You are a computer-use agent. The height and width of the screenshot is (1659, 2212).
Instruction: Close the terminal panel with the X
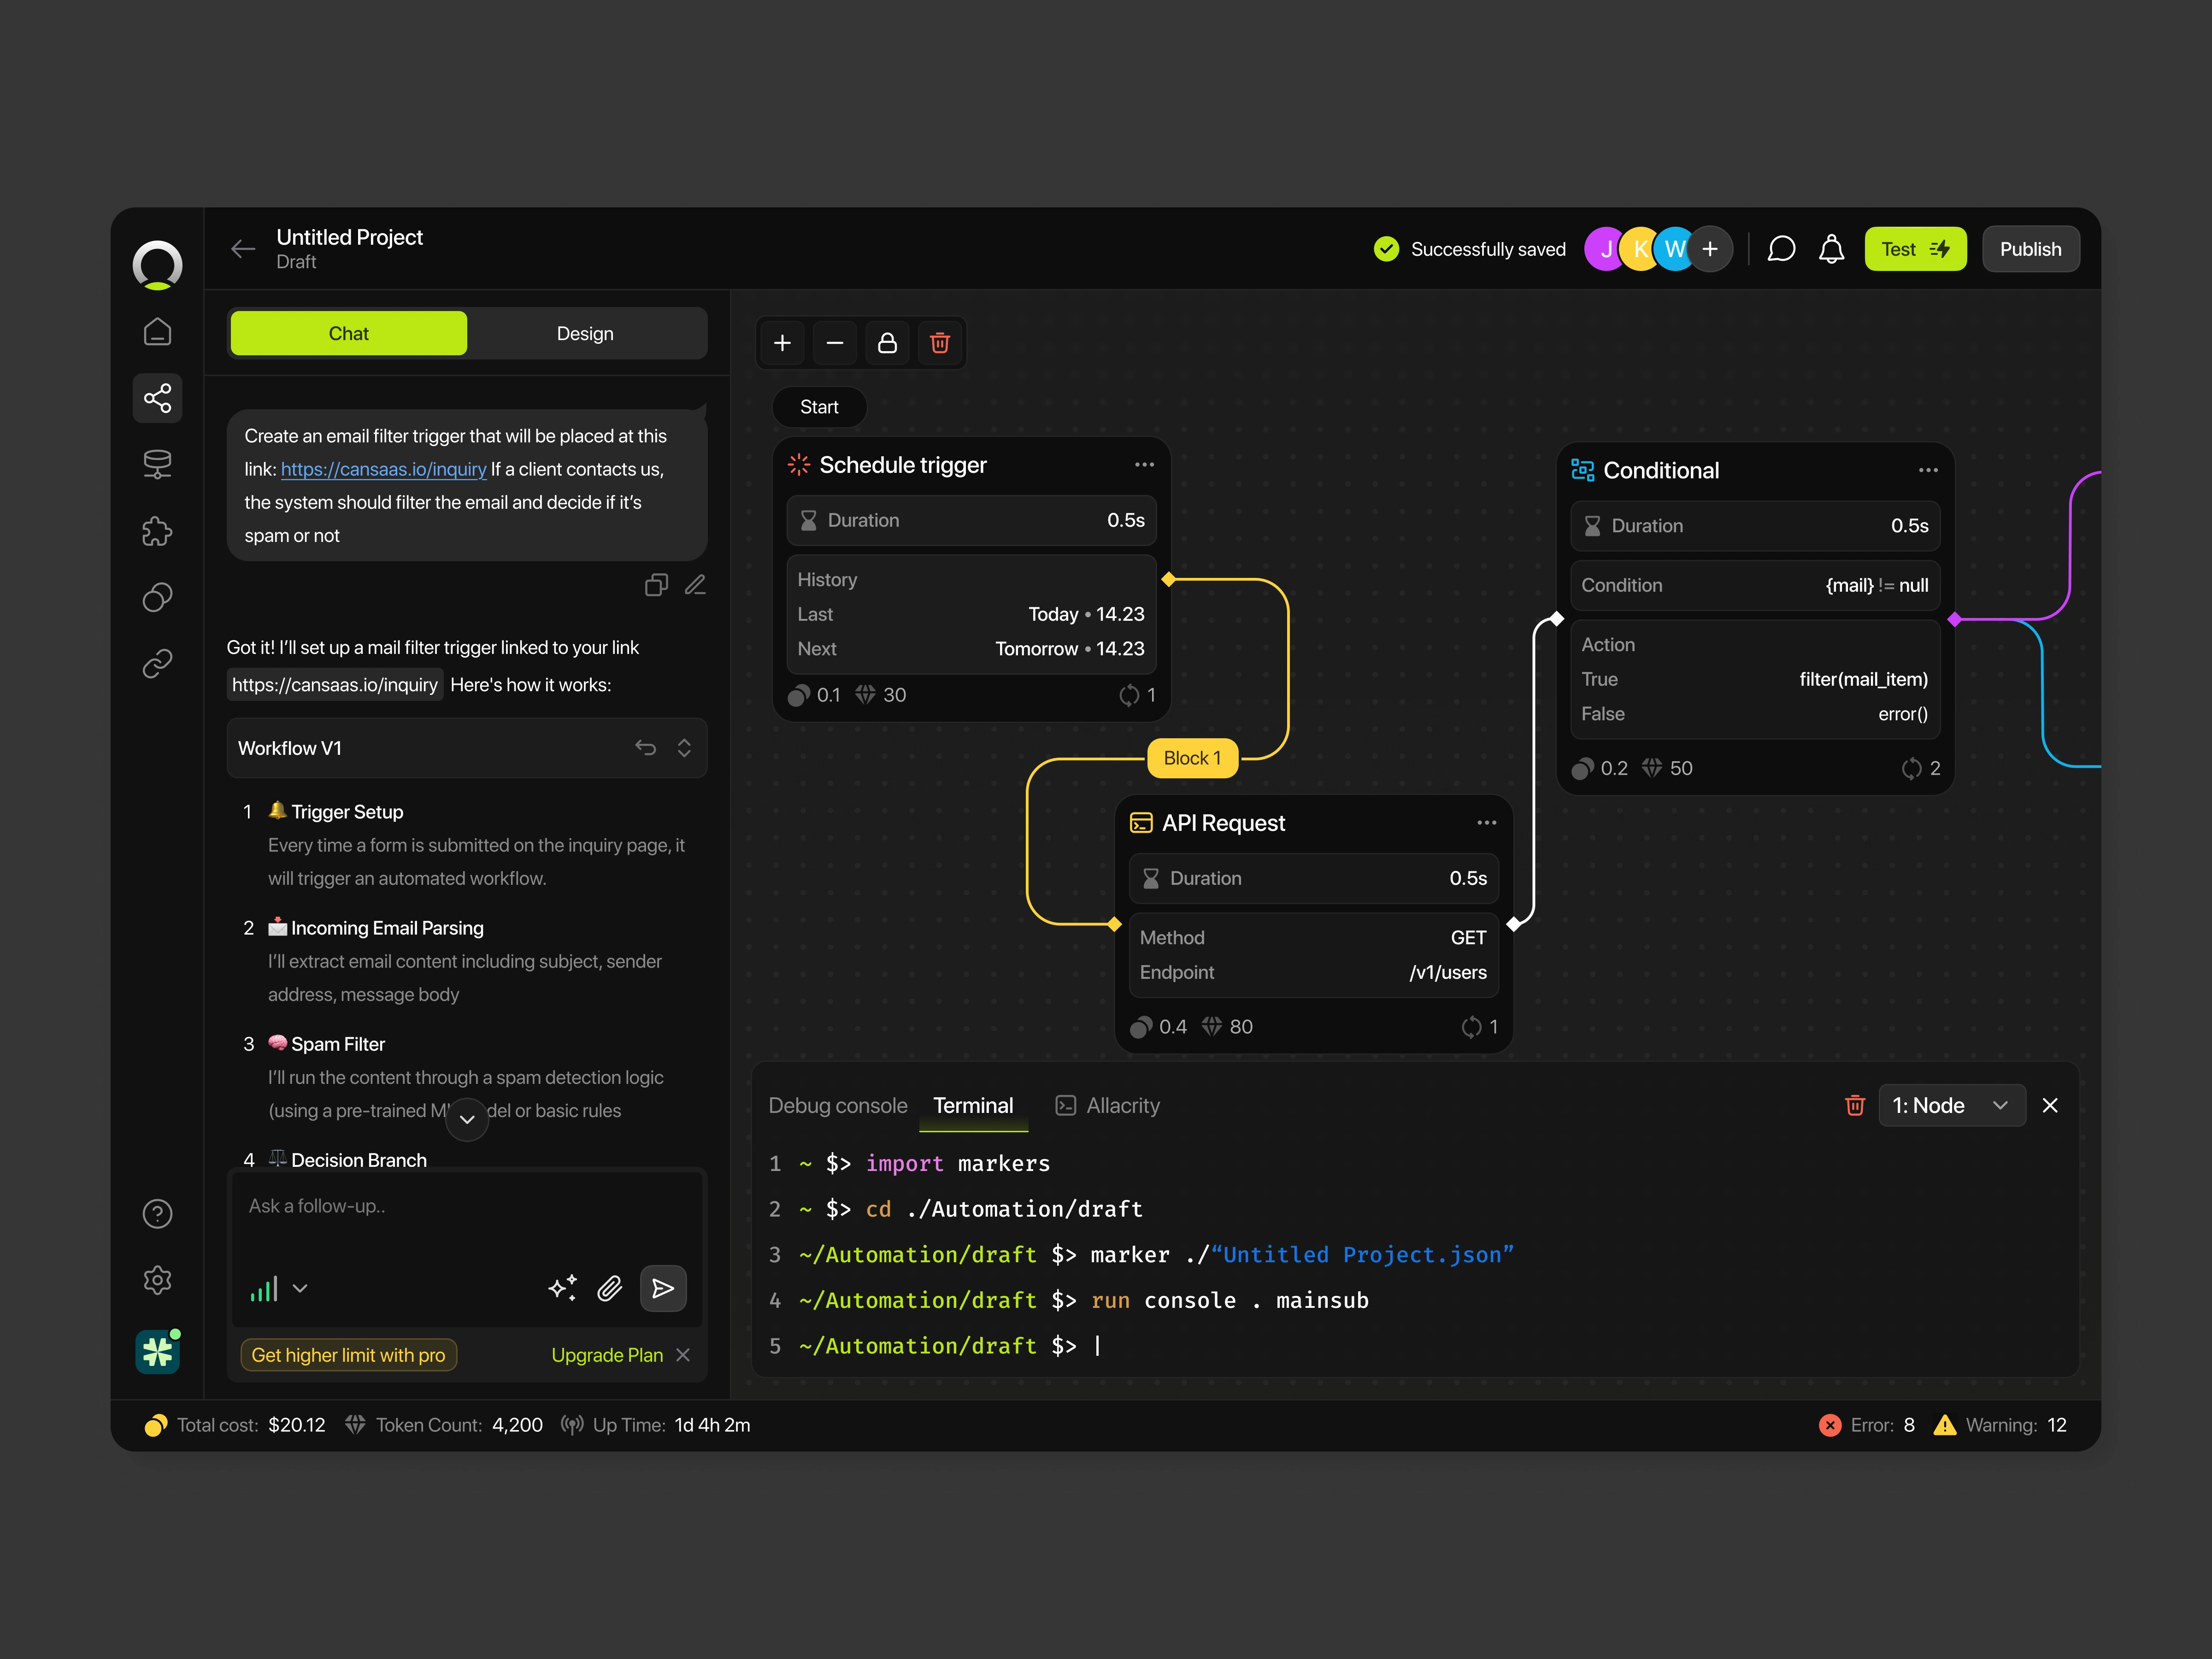(2050, 1105)
